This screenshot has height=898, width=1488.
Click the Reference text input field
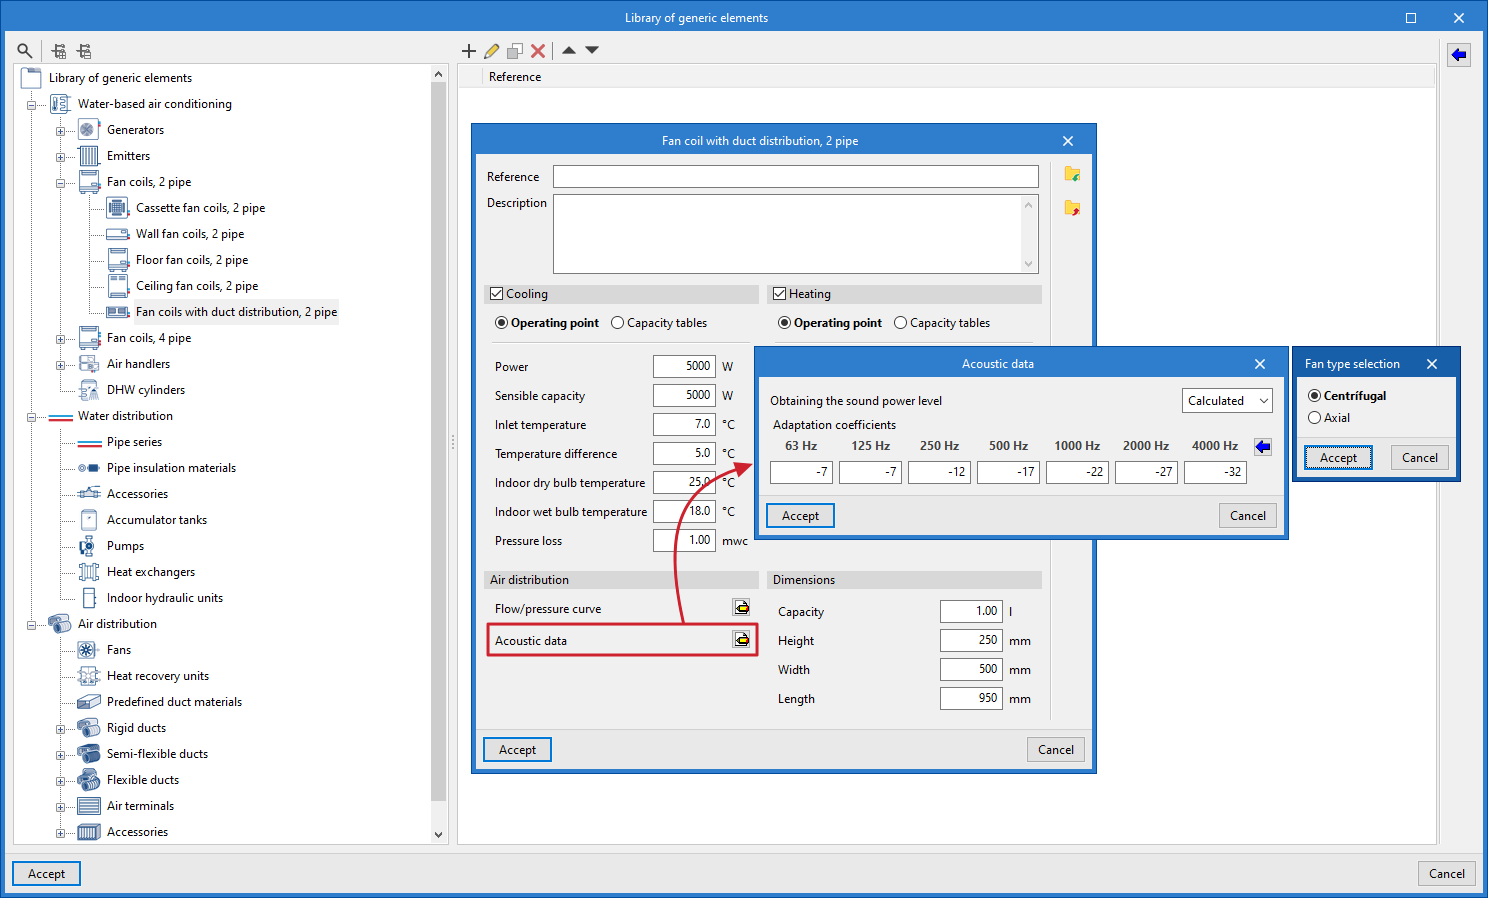pyautogui.click(x=795, y=177)
